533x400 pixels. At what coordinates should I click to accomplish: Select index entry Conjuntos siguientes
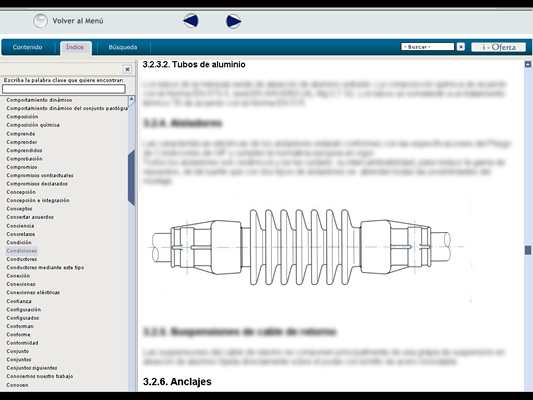(32, 368)
